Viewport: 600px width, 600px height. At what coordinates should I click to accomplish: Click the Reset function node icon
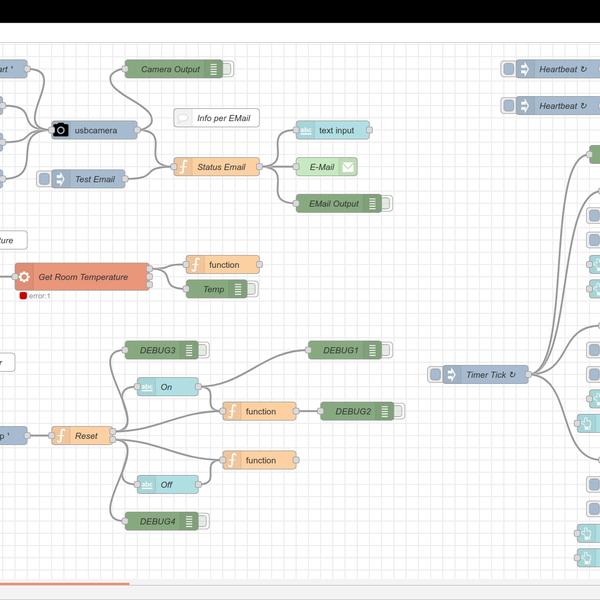click(x=61, y=436)
